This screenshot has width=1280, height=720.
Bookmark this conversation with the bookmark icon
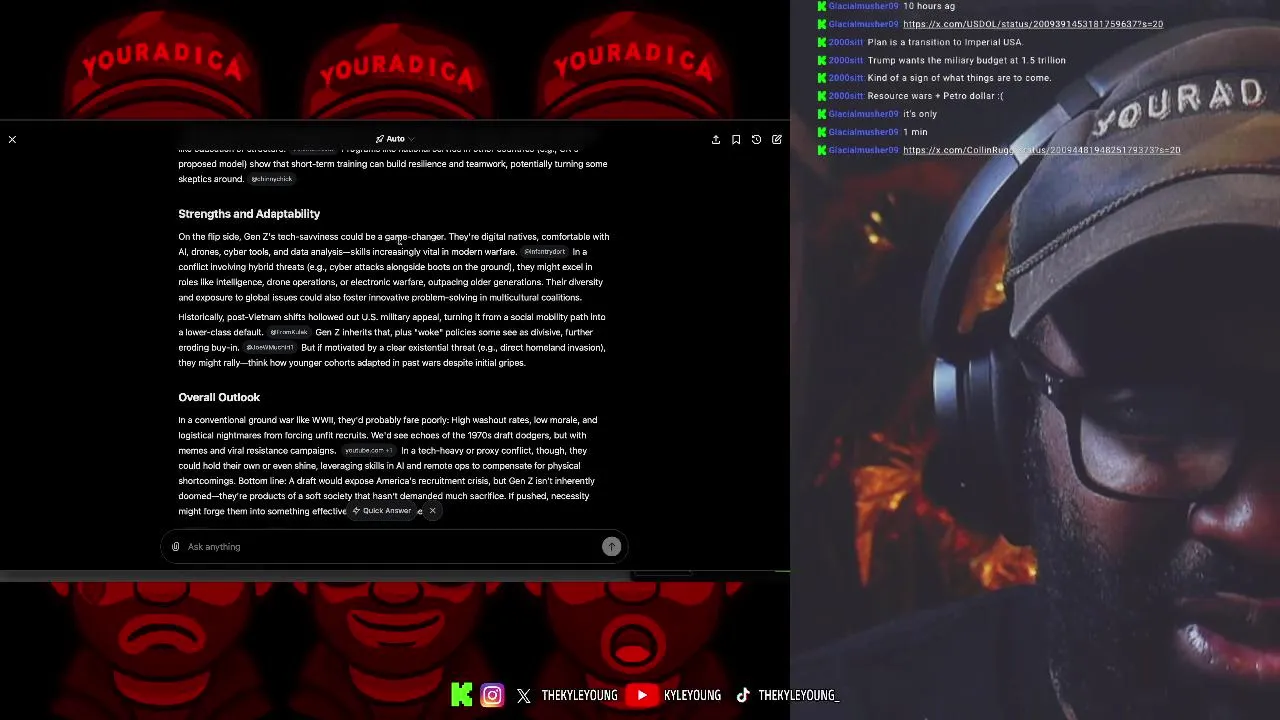[x=736, y=140]
